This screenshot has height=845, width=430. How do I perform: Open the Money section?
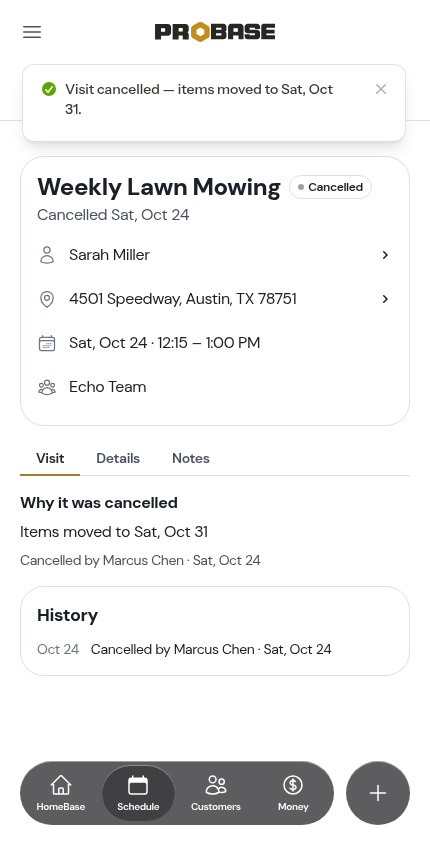(x=293, y=793)
